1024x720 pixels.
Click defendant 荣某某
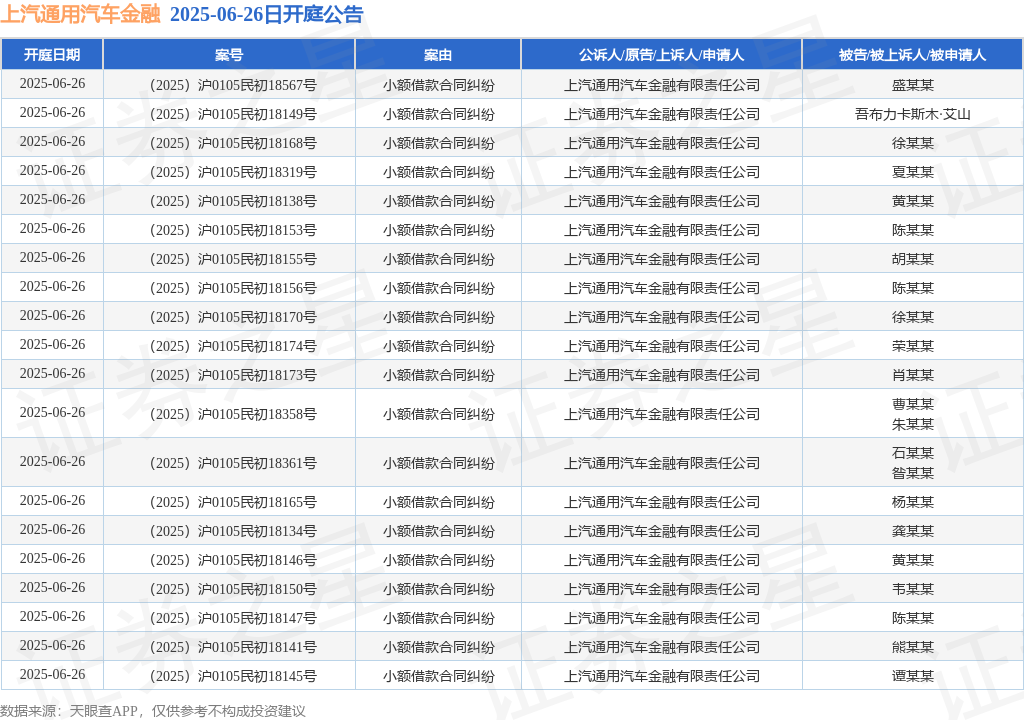click(913, 346)
